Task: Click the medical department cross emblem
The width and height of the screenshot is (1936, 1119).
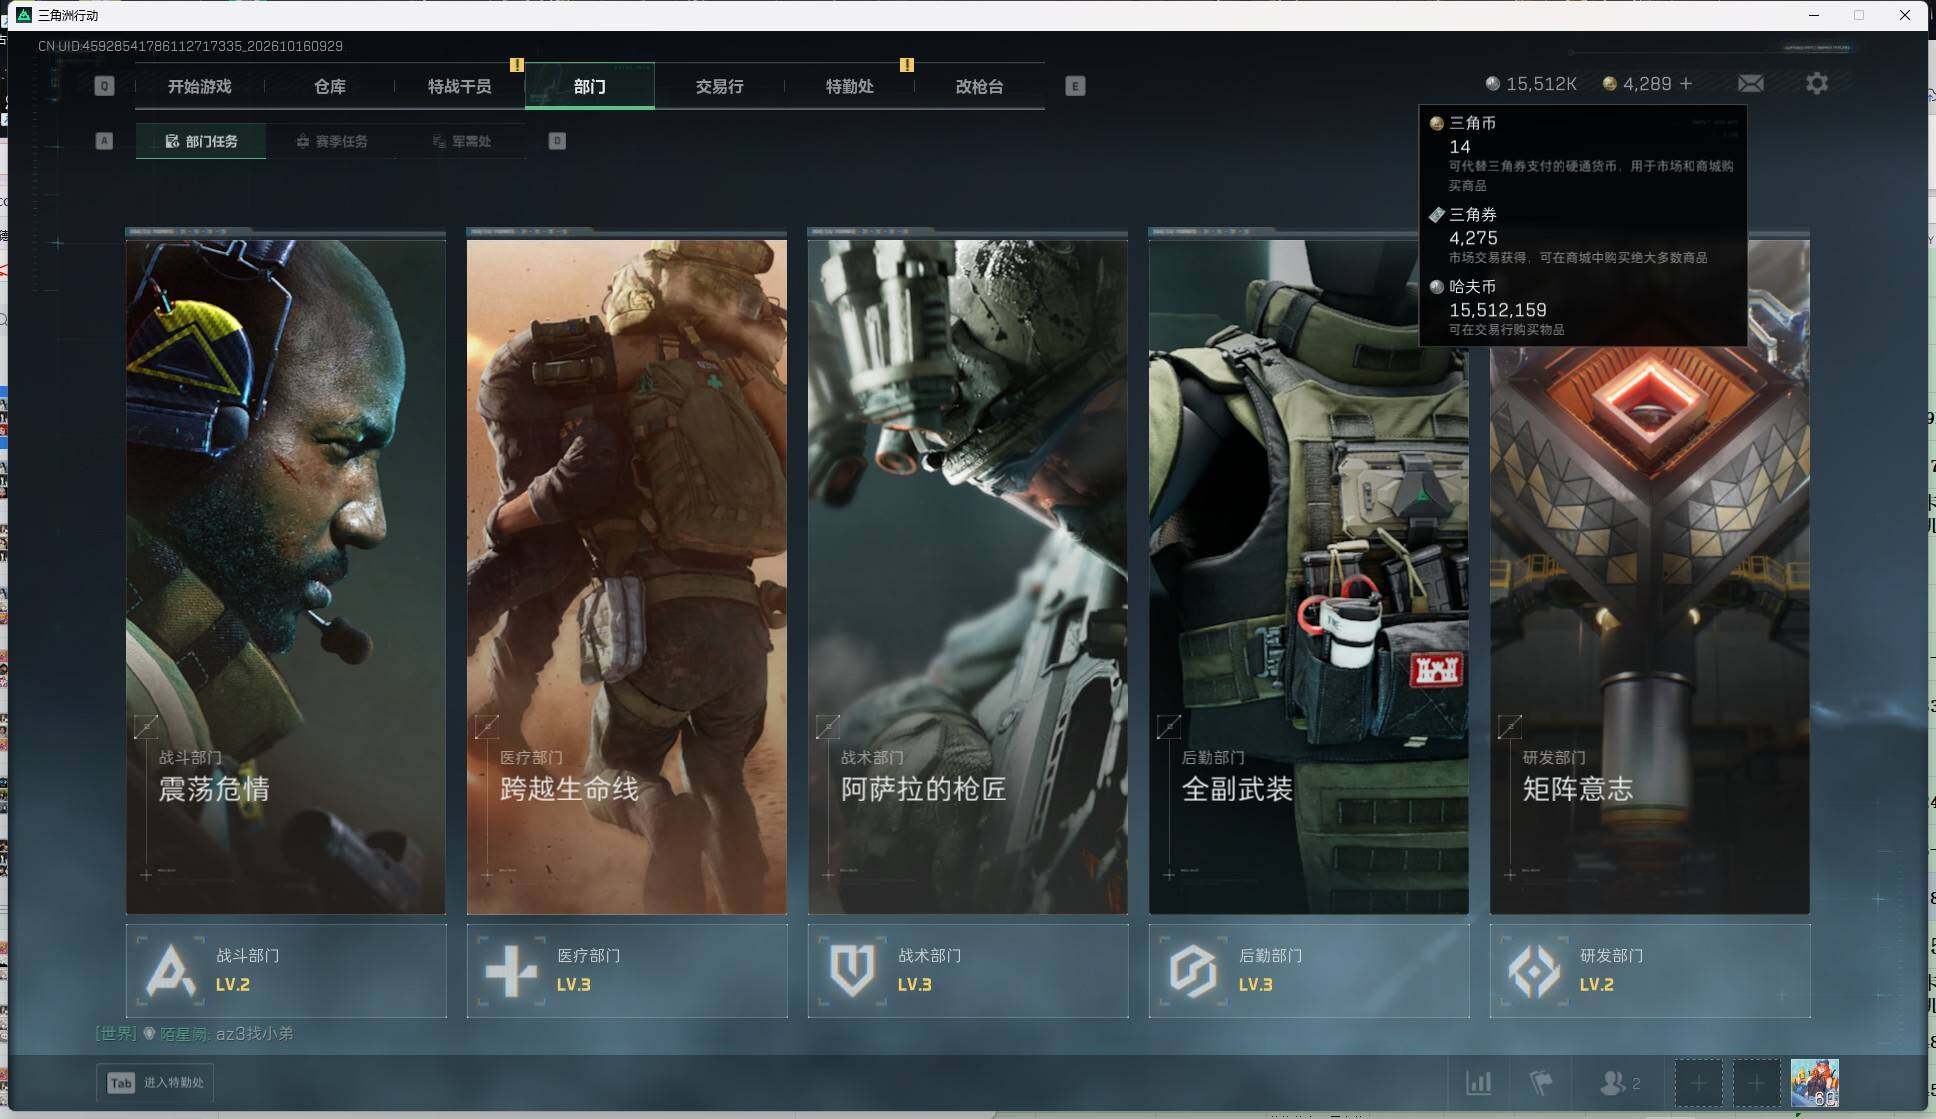Action: [511, 971]
